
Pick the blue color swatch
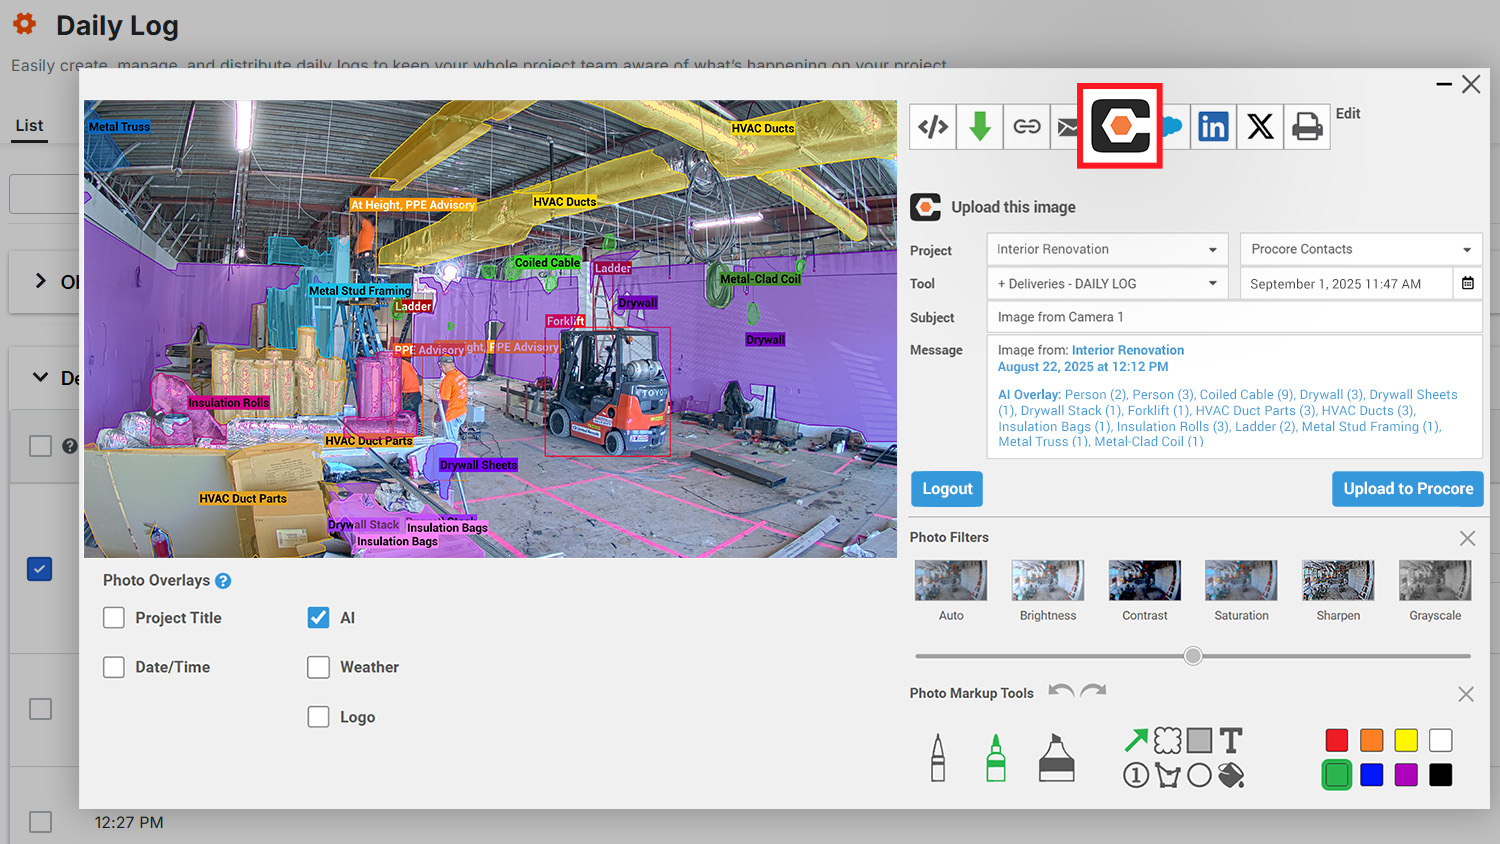coord(1372,775)
